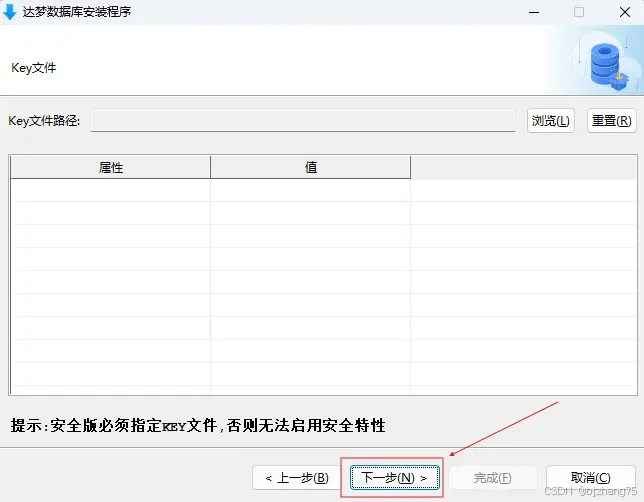Minimize the 达梦数据库安装程序 window
Screen dimensions: 644x502
pos(534,12)
